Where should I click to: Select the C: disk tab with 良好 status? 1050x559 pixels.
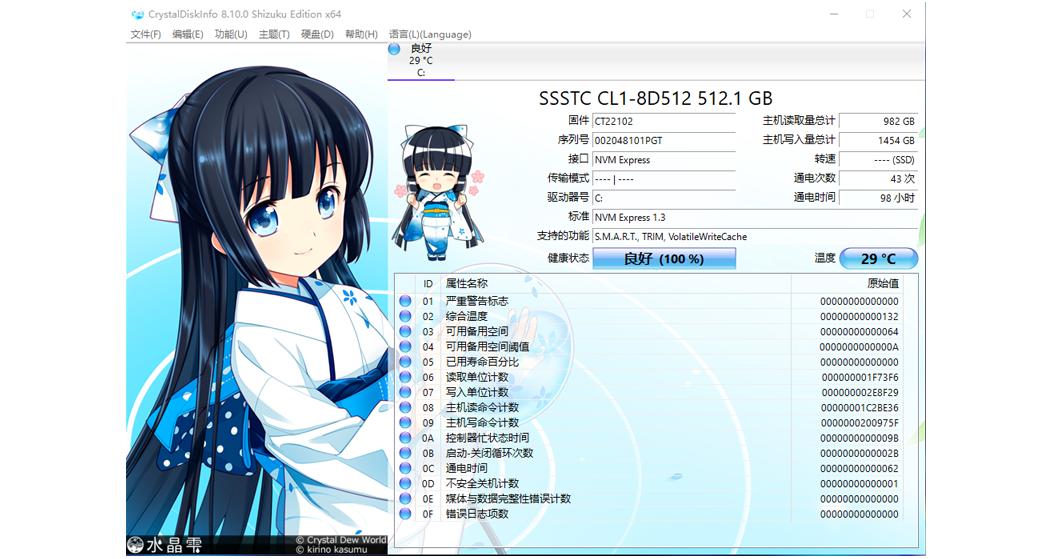pyautogui.click(x=421, y=60)
